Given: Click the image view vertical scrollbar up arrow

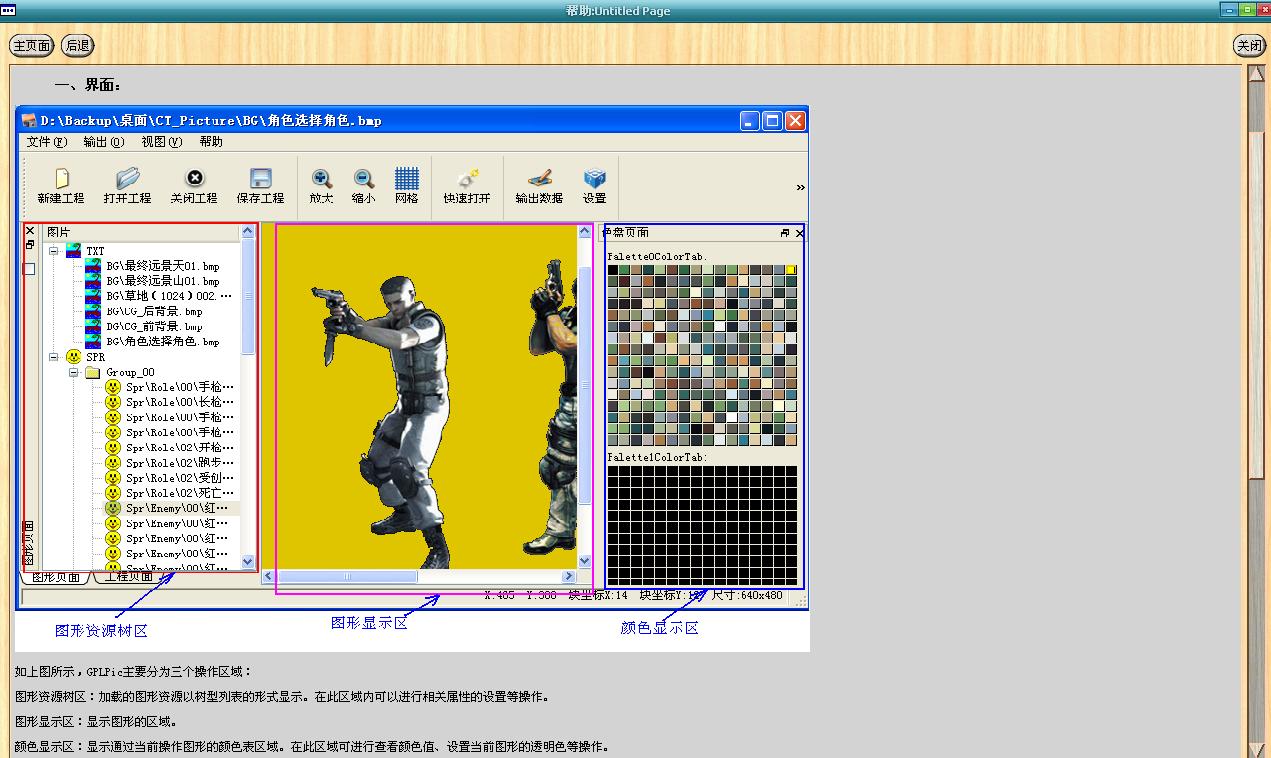Looking at the screenshot, I should click(585, 232).
